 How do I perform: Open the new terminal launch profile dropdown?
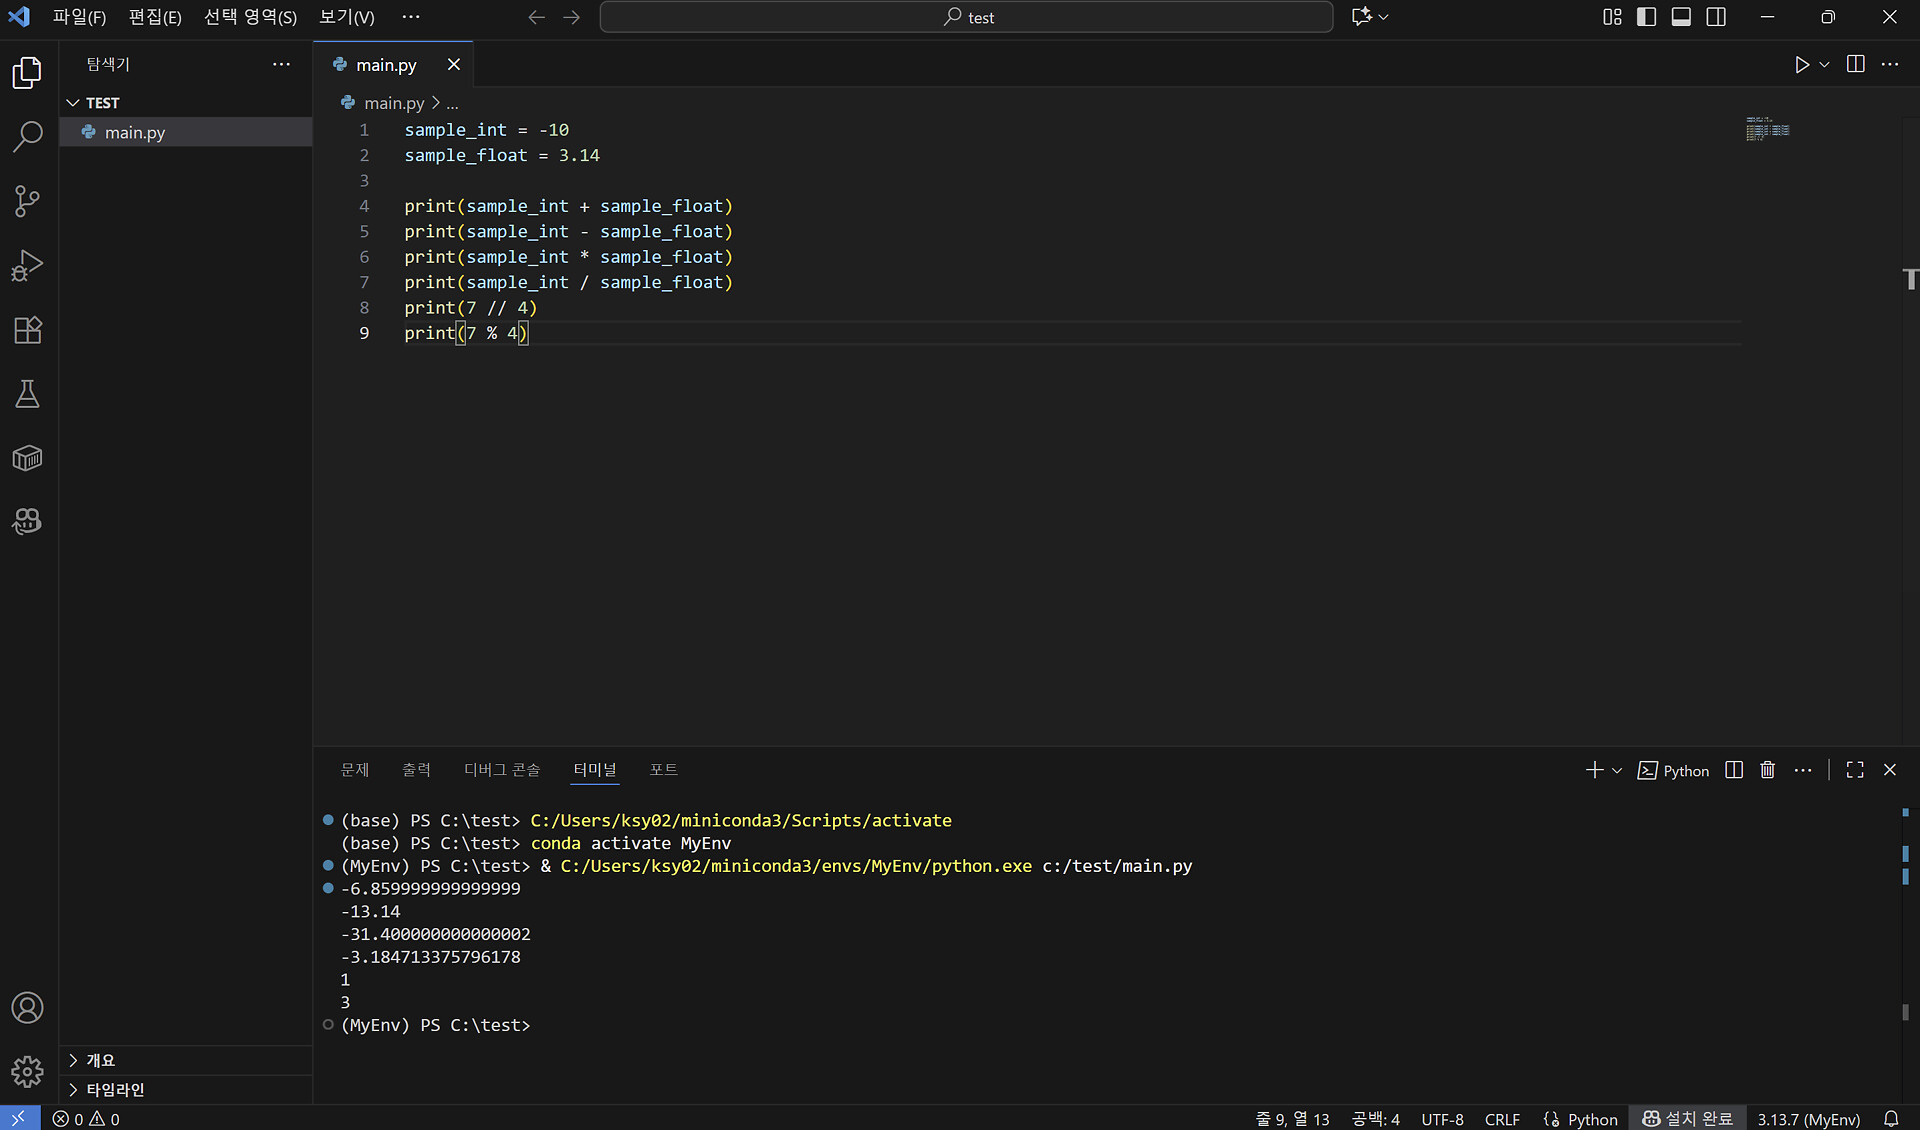(1617, 770)
